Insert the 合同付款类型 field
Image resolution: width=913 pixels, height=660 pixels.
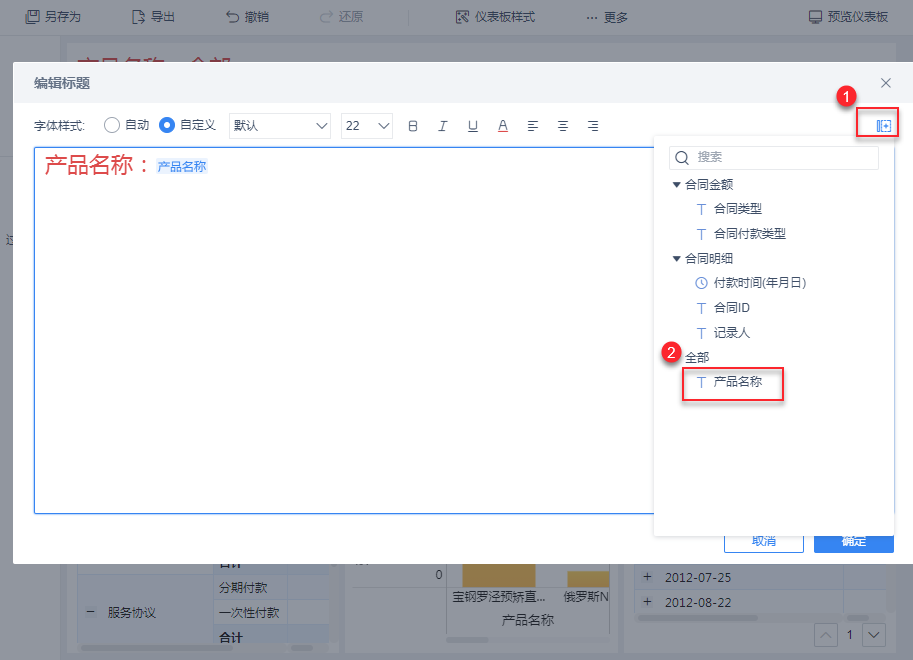[x=750, y=234]
